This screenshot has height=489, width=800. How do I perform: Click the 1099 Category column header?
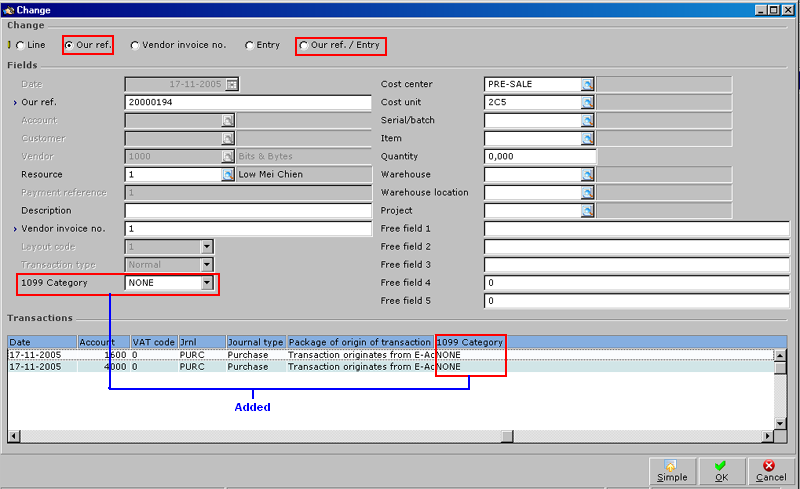click(x=469, y=342)
